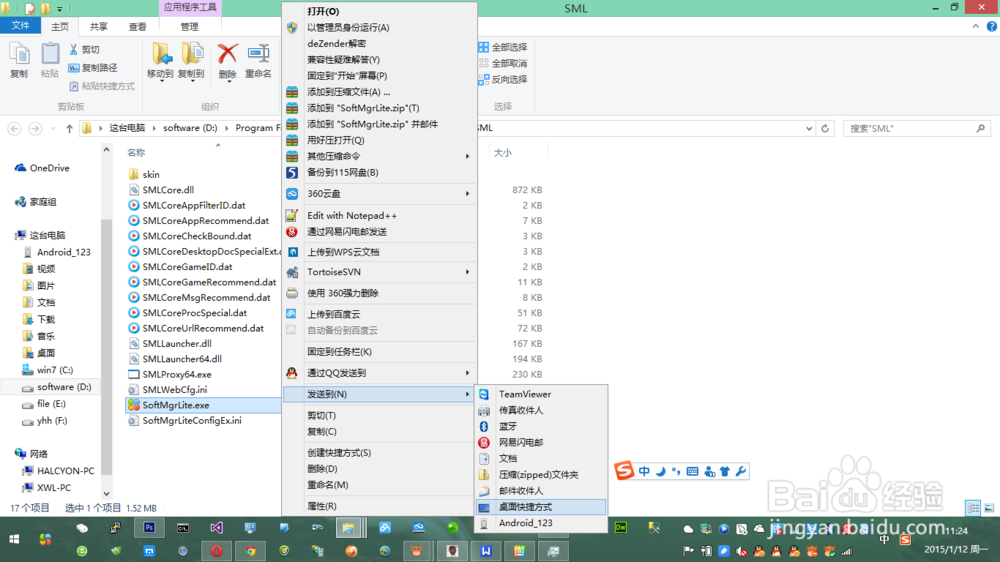Choose Run as administrator (以管理员身份运行)
Screen dimensions: 1000x562
pos(379,27)
